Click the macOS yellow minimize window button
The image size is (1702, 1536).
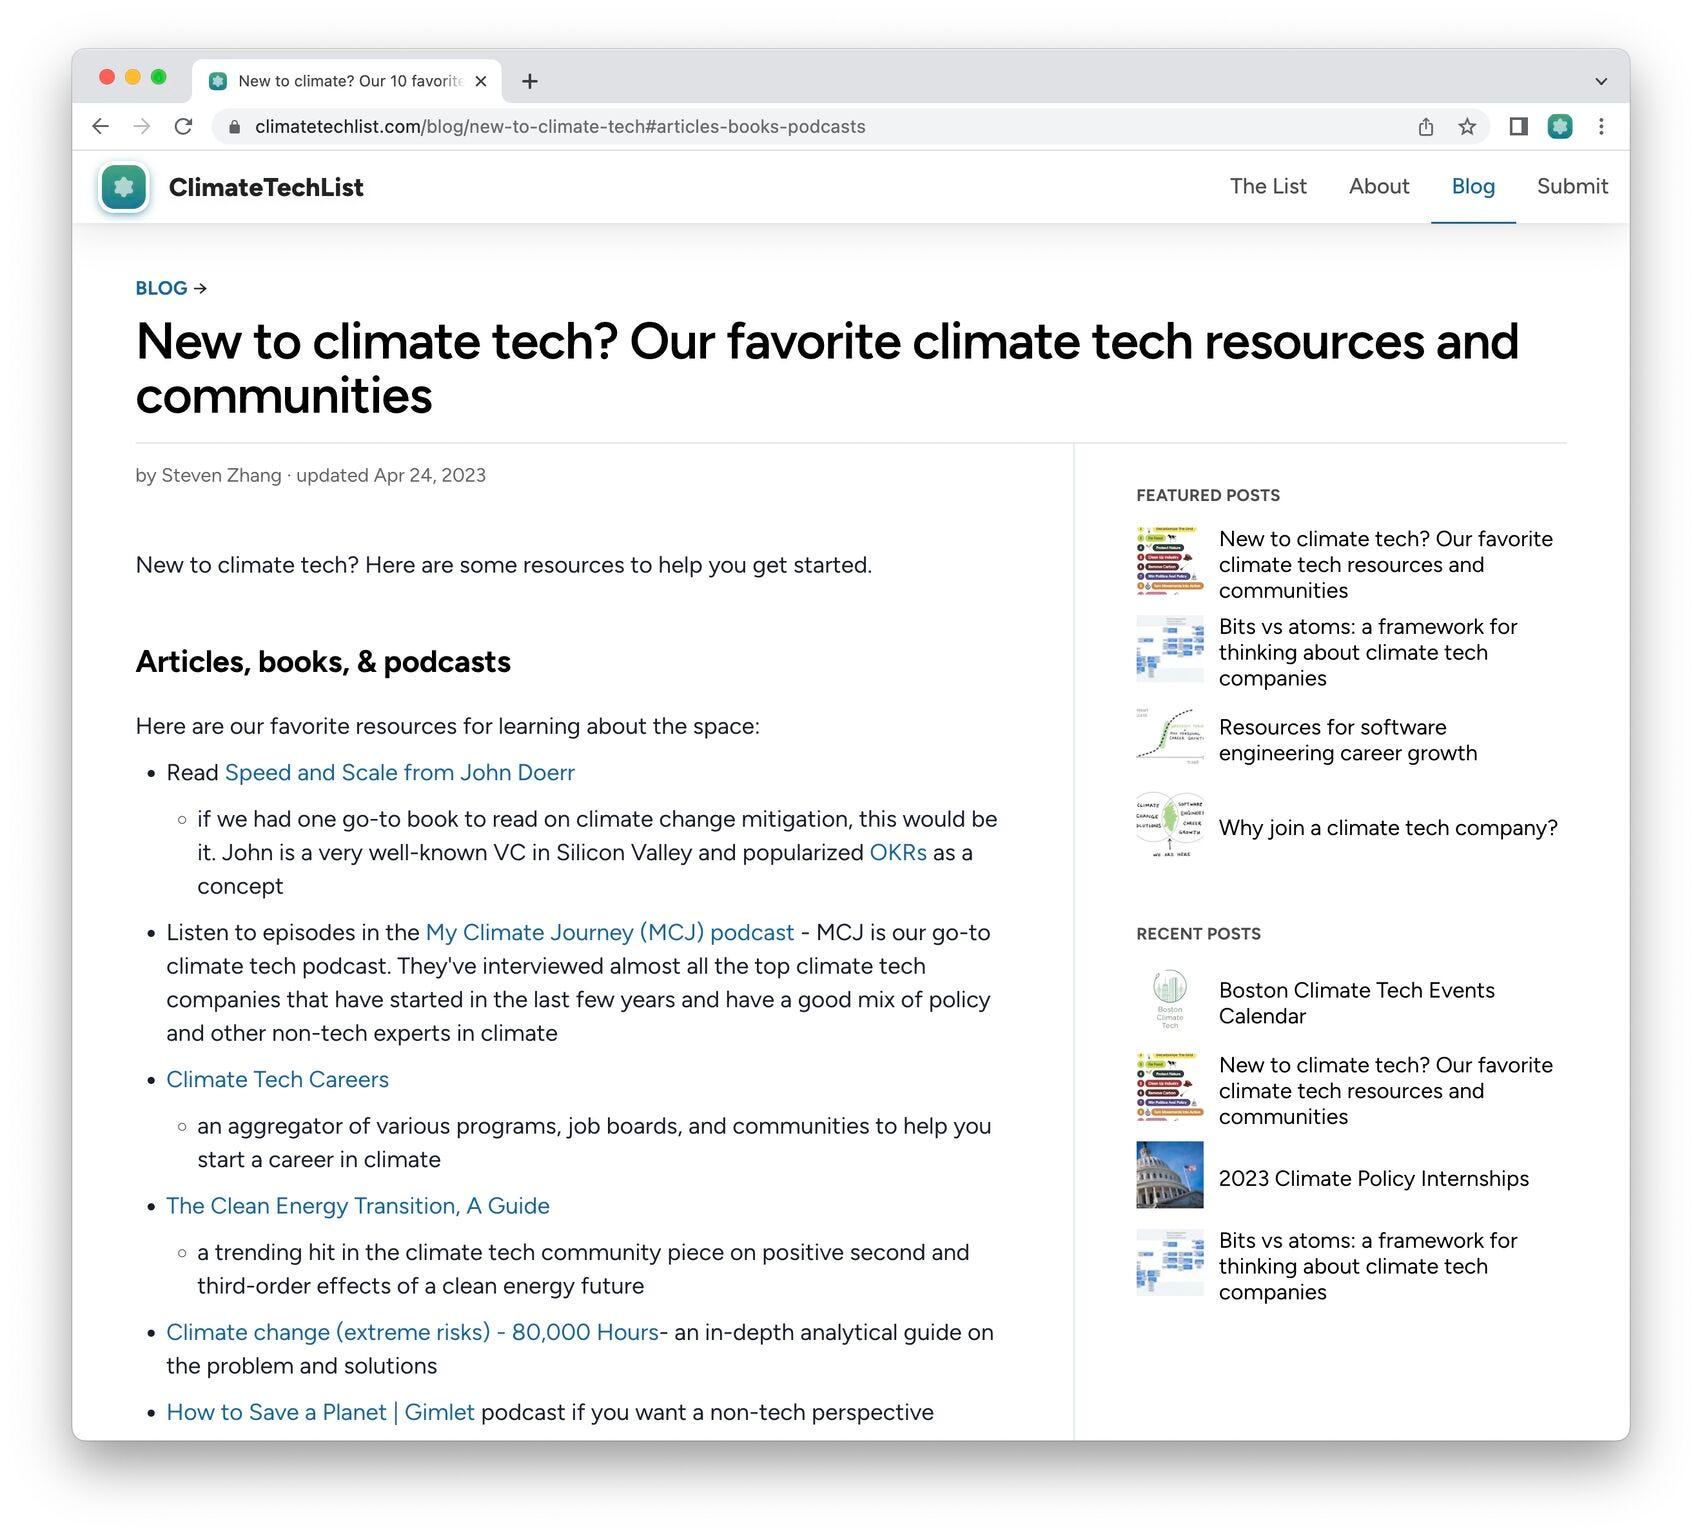133,77
